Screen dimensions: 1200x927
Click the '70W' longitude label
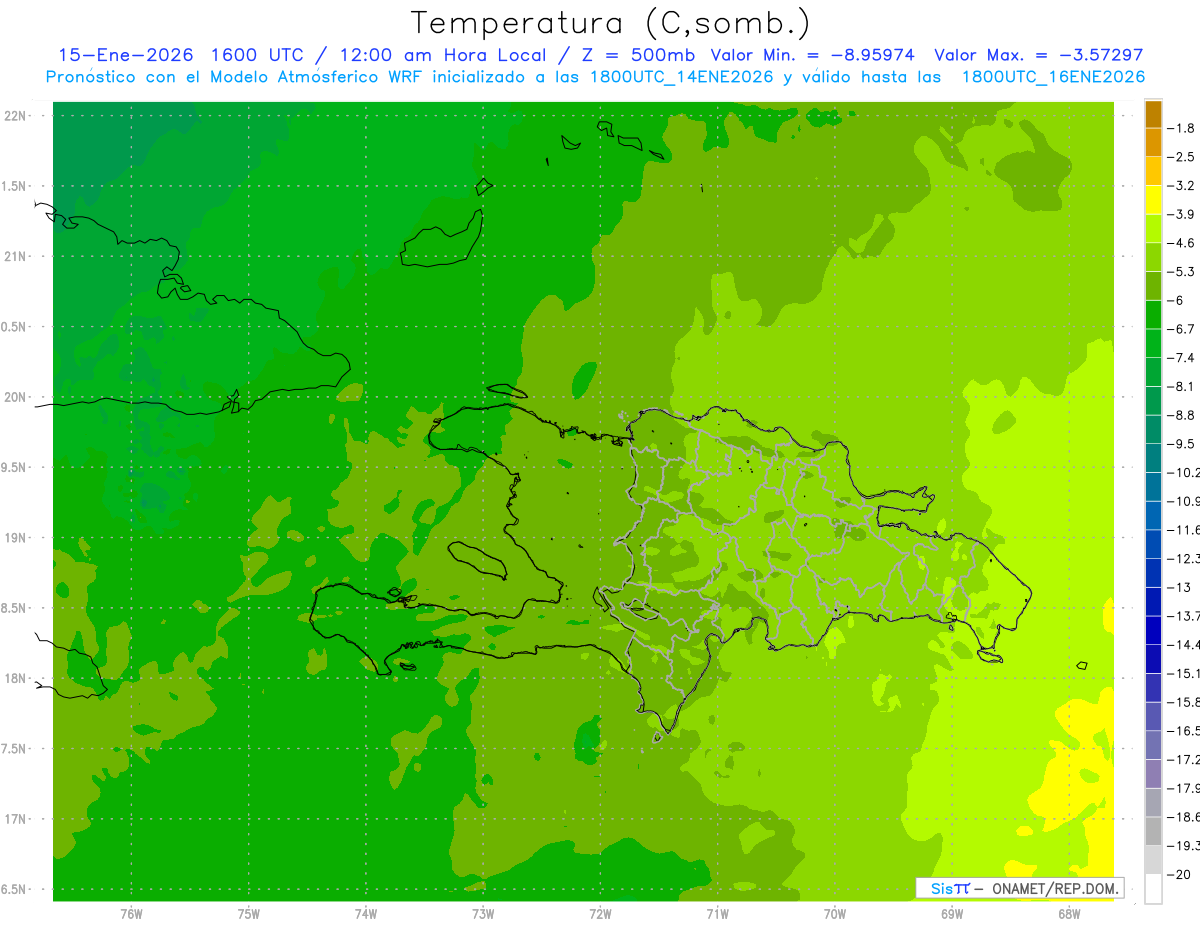click(x=835, y=913)
